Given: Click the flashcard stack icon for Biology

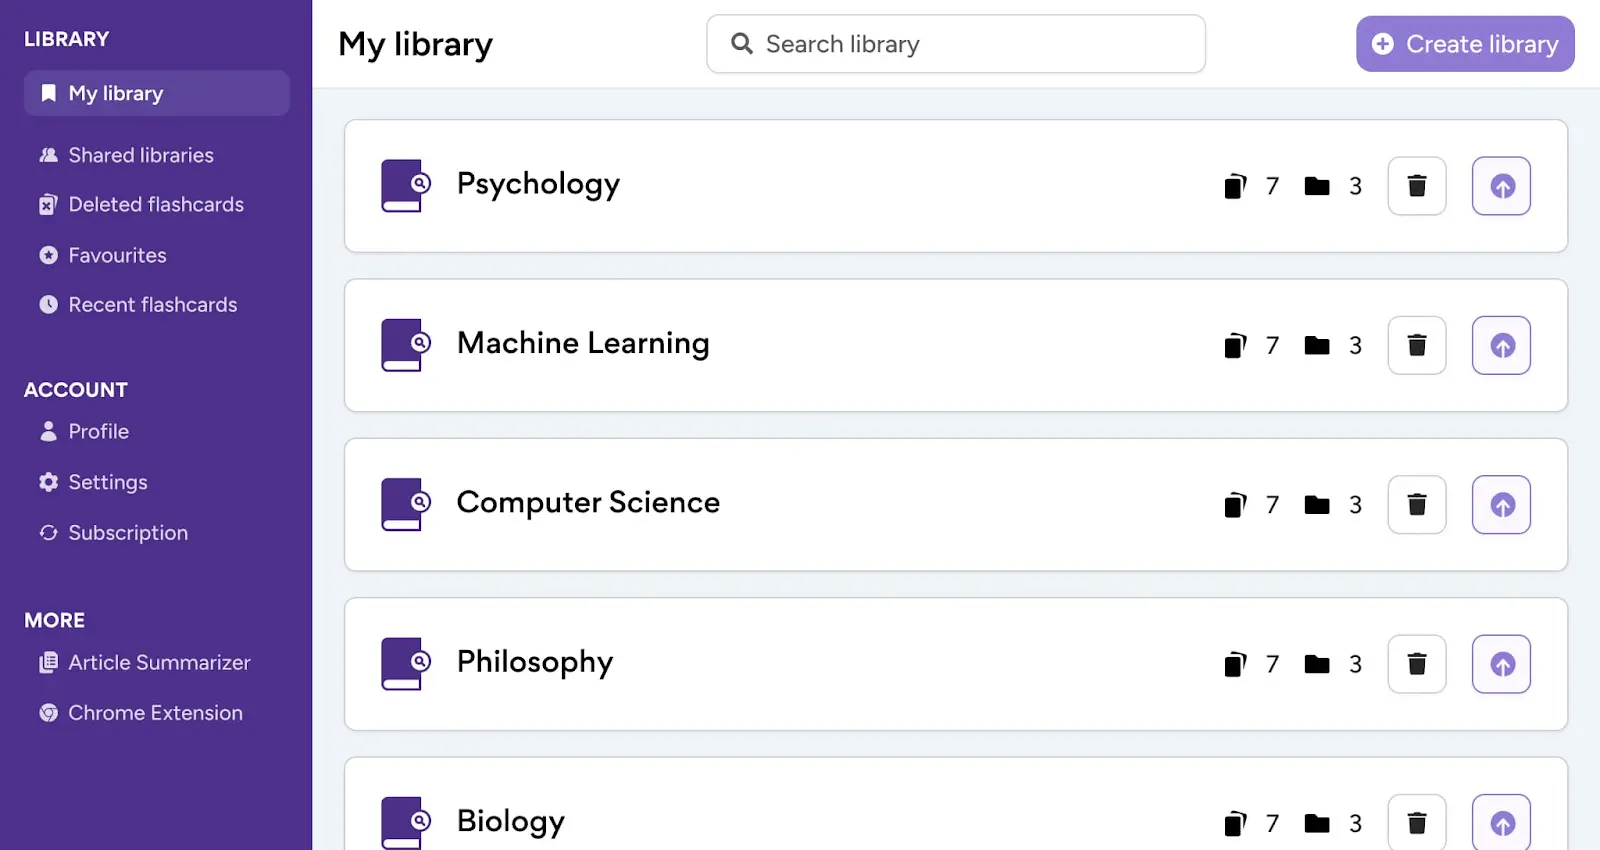Looking at the screenshot, I should point(1236,822).
